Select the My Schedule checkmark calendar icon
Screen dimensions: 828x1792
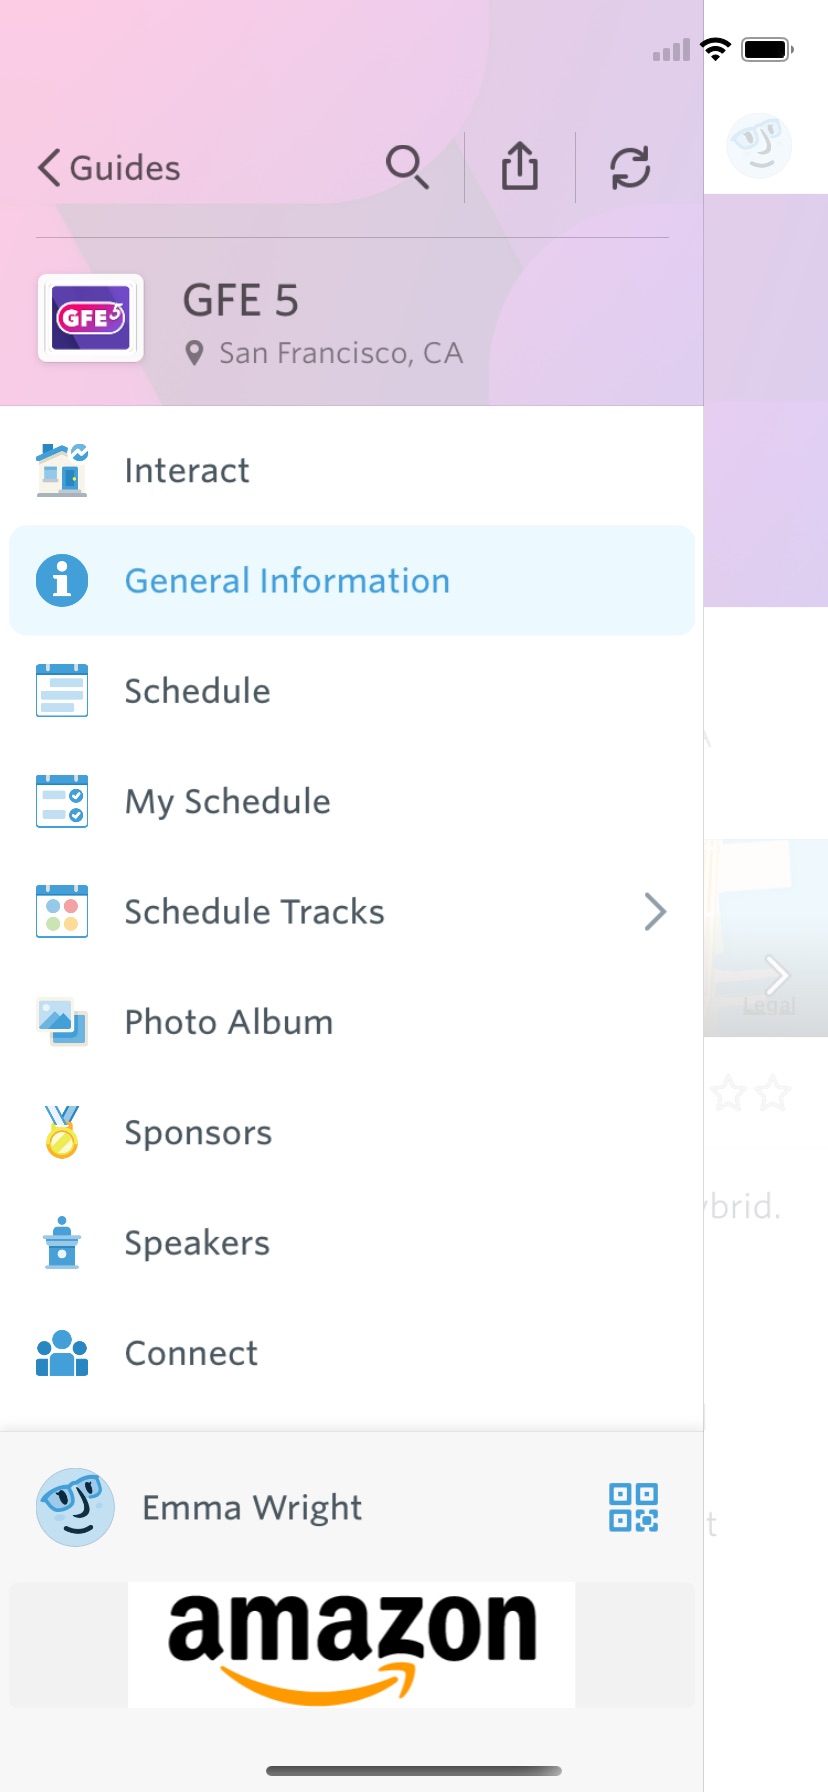click(61, 800)
